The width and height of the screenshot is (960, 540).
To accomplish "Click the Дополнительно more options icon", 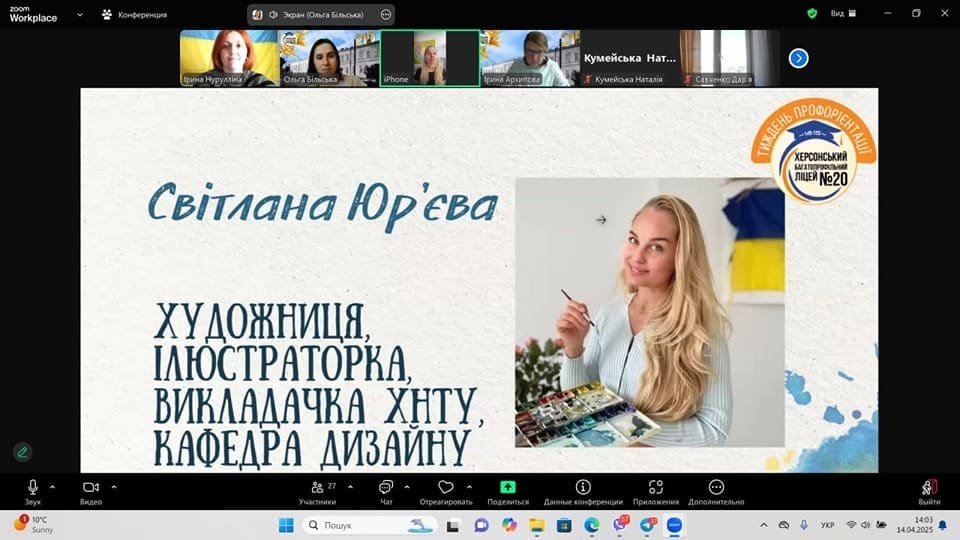I will [x=716, y=488].
